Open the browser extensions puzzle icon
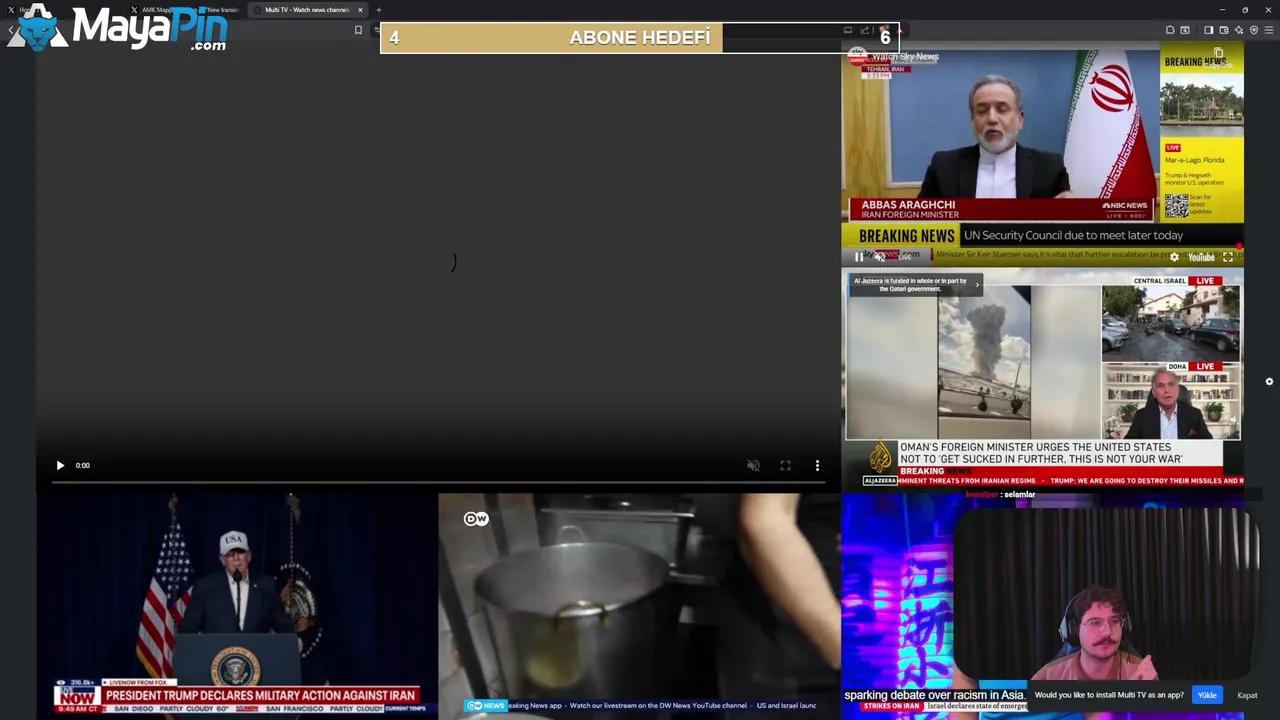This screenshot has width=1280, height=720. click(x=1170, y=30)
